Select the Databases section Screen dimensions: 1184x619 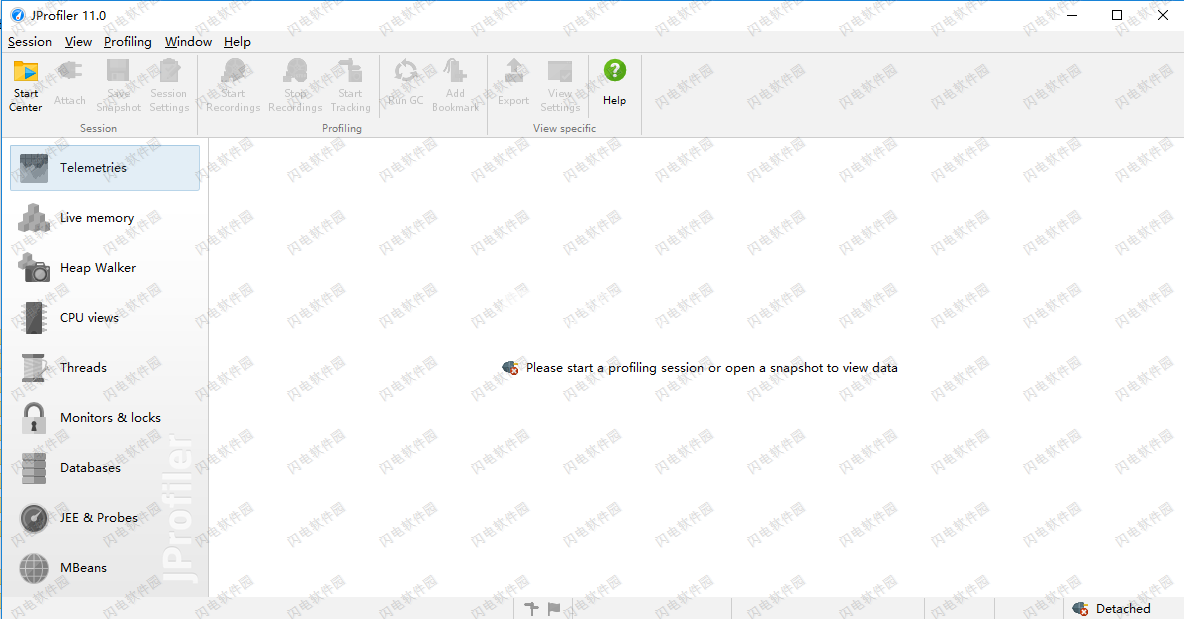(x=105, y=467)
